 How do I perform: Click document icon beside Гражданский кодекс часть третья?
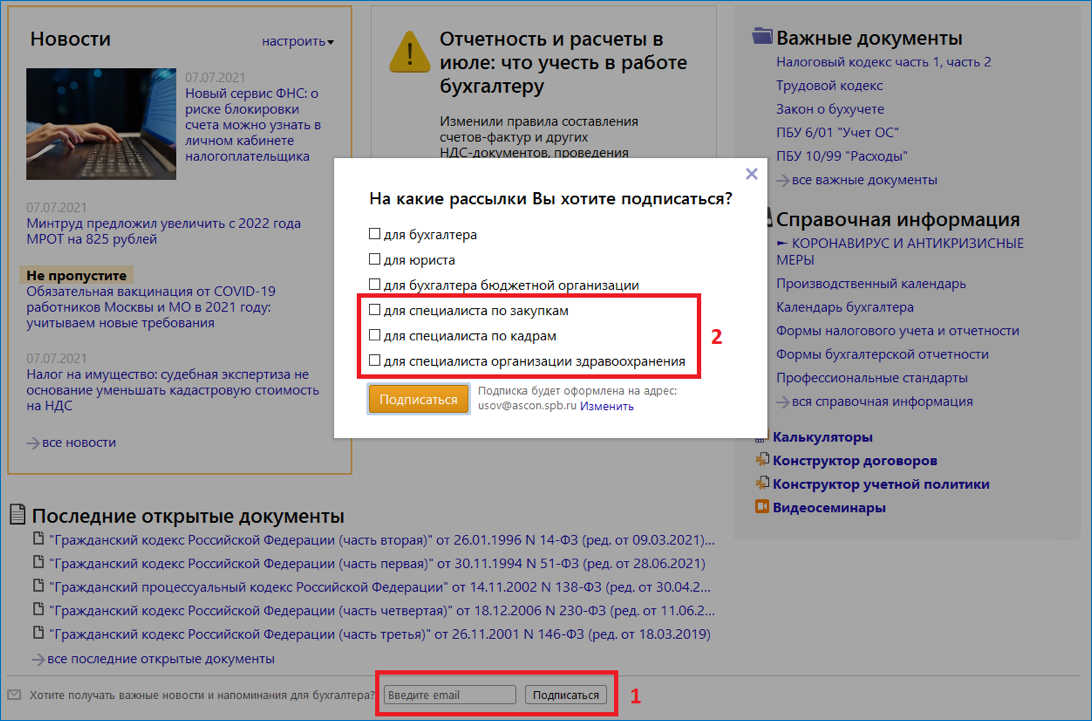39,633
